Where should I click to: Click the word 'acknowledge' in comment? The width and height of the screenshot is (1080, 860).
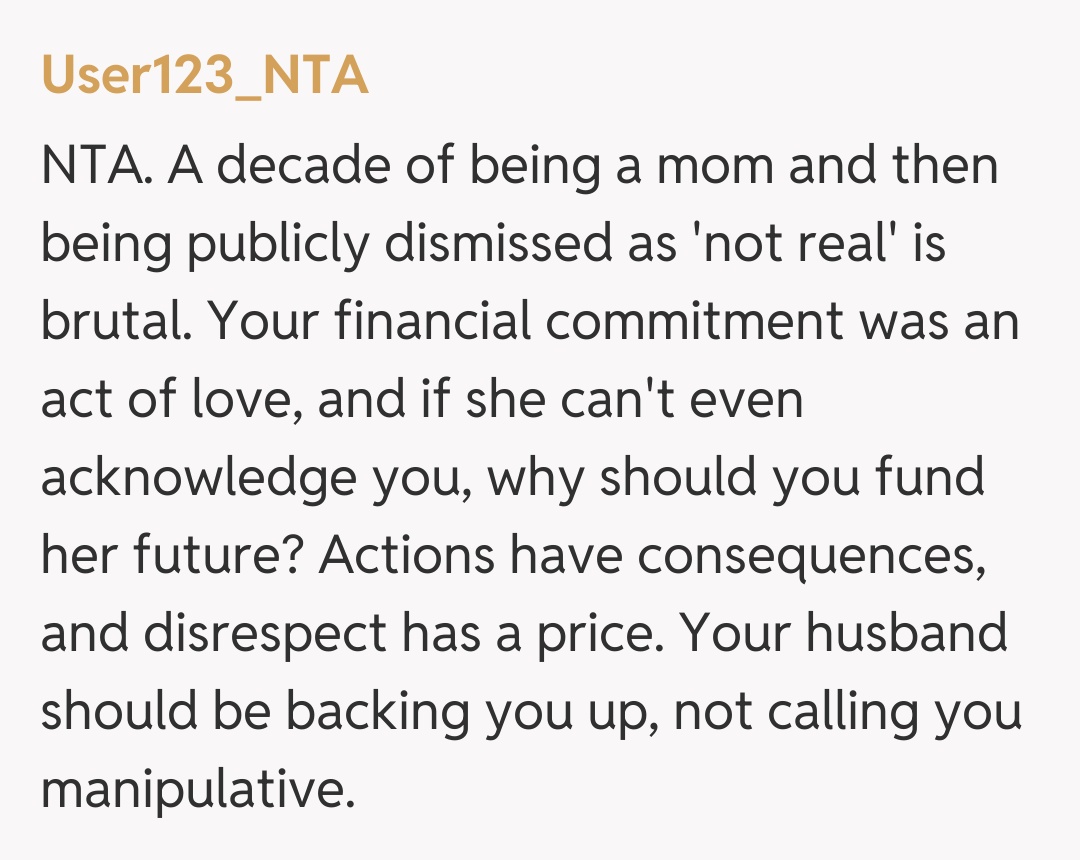click(x=198, y=478)
